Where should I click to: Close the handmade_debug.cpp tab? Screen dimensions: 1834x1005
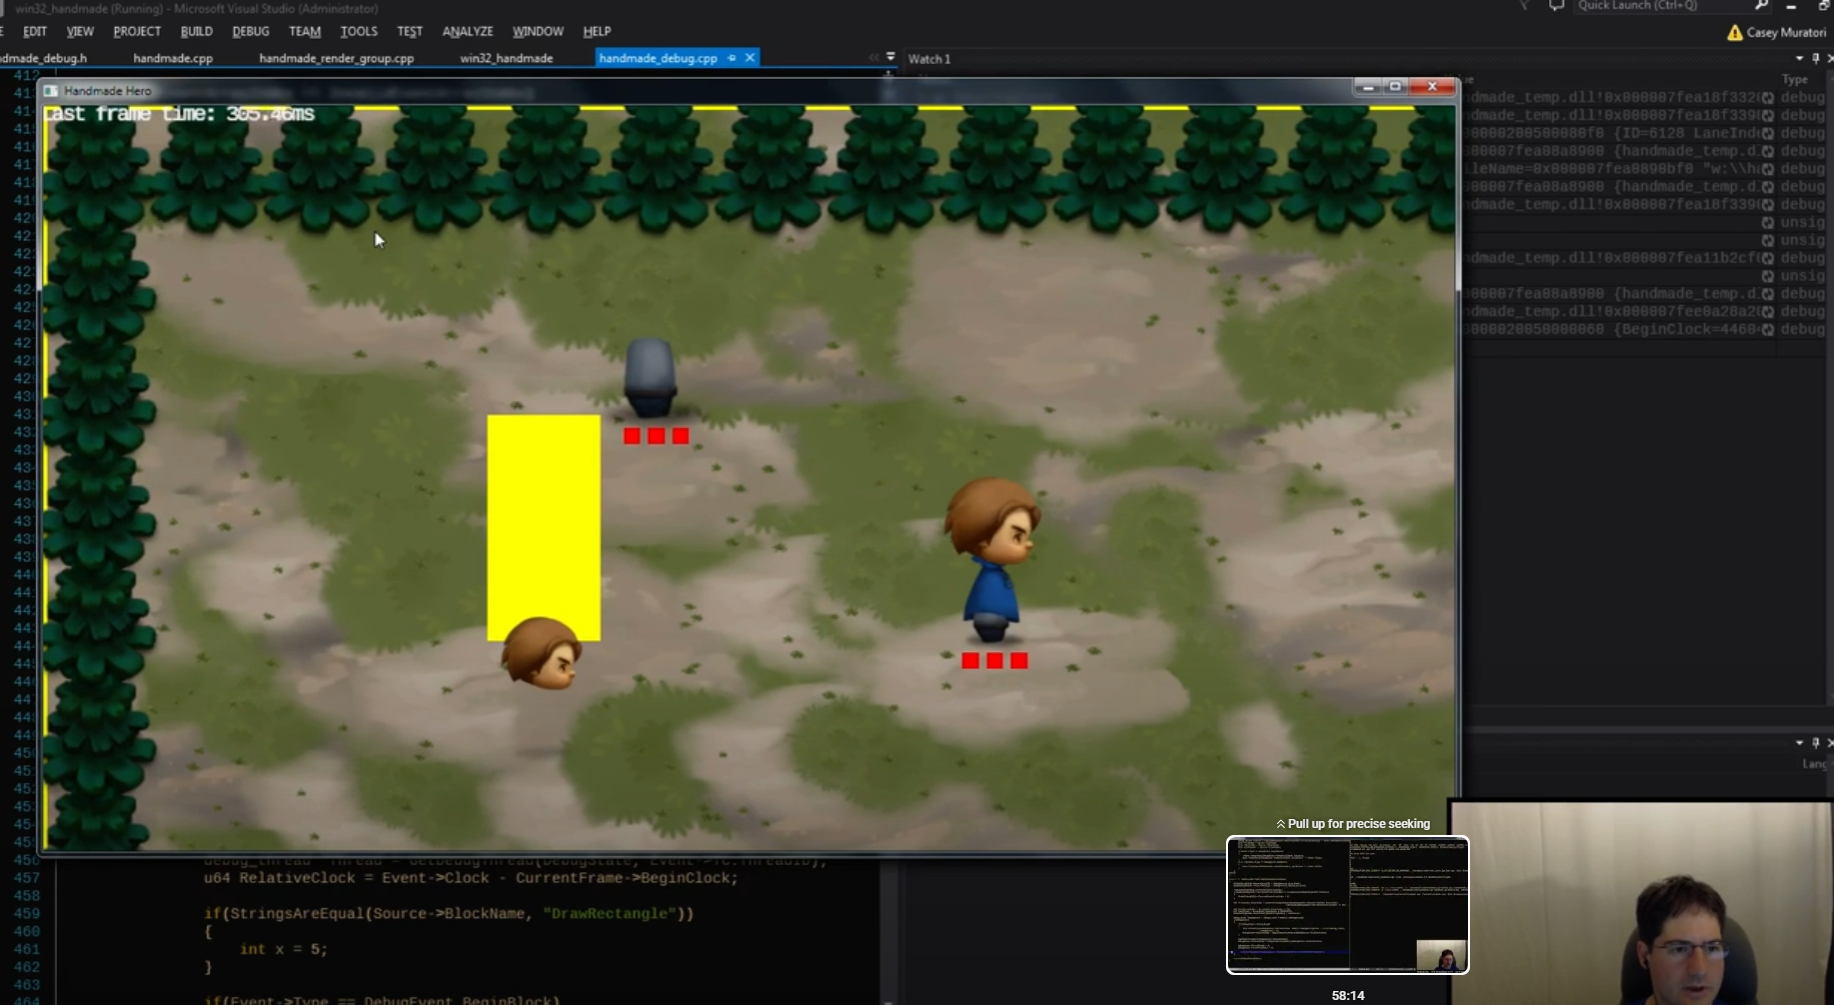(750, 58)
